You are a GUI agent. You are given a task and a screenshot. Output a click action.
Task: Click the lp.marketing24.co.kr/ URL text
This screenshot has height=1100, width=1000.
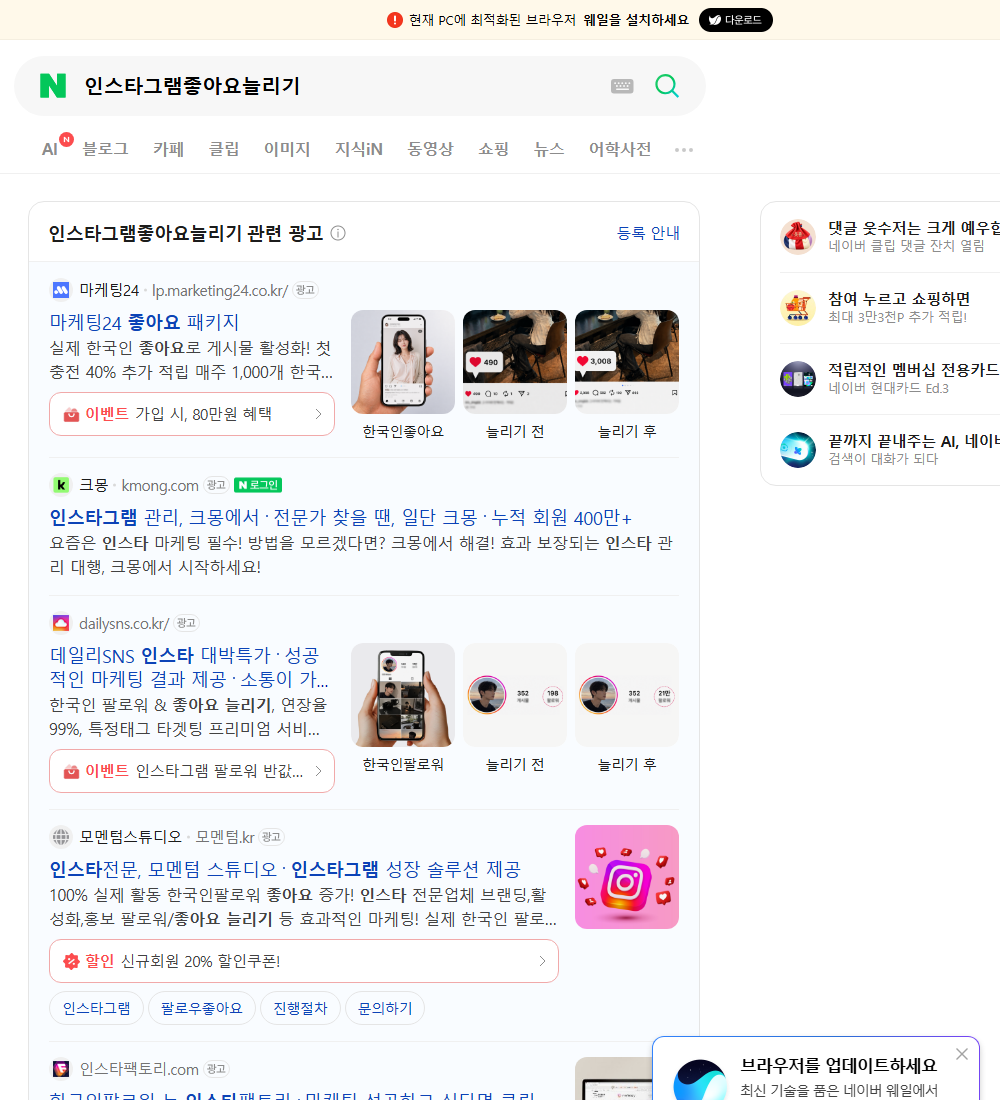click(220, 290)
